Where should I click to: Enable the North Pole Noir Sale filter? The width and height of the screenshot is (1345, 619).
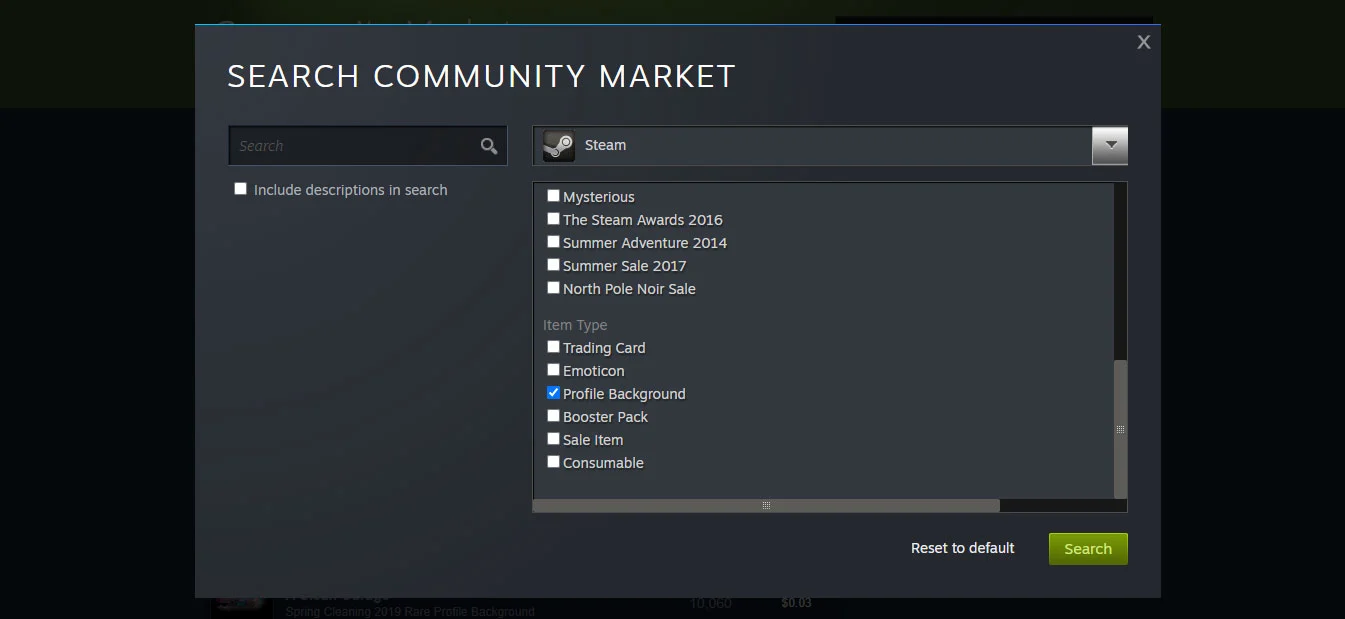553,288
